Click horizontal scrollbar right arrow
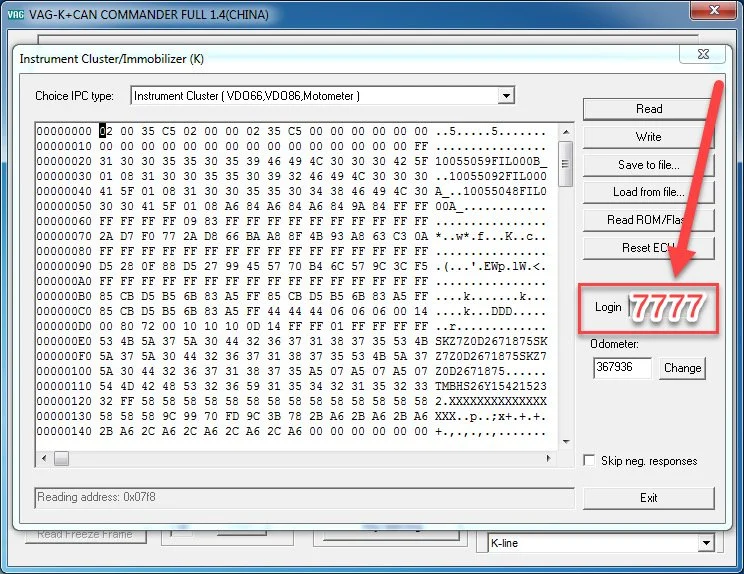Image resolution: width=744 pixels, height=574 pixels. 549,458
